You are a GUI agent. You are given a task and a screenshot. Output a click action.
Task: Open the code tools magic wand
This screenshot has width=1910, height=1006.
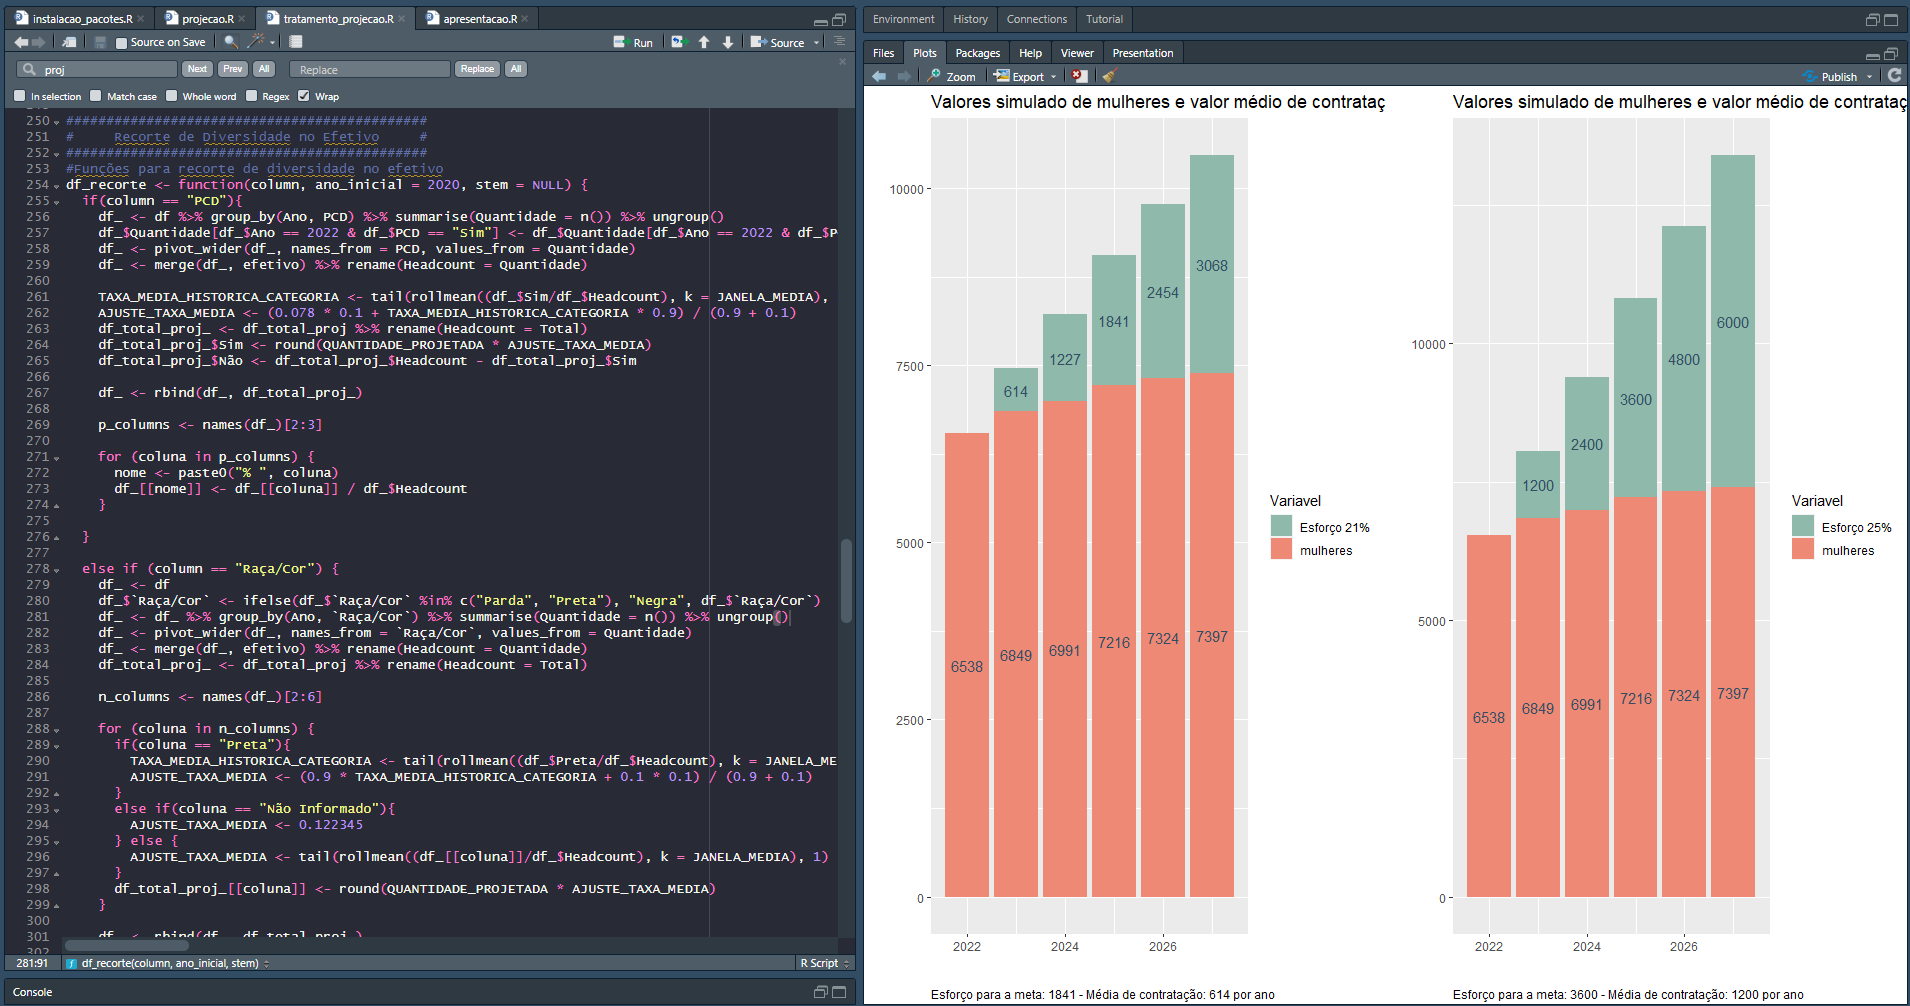(257, 42)
